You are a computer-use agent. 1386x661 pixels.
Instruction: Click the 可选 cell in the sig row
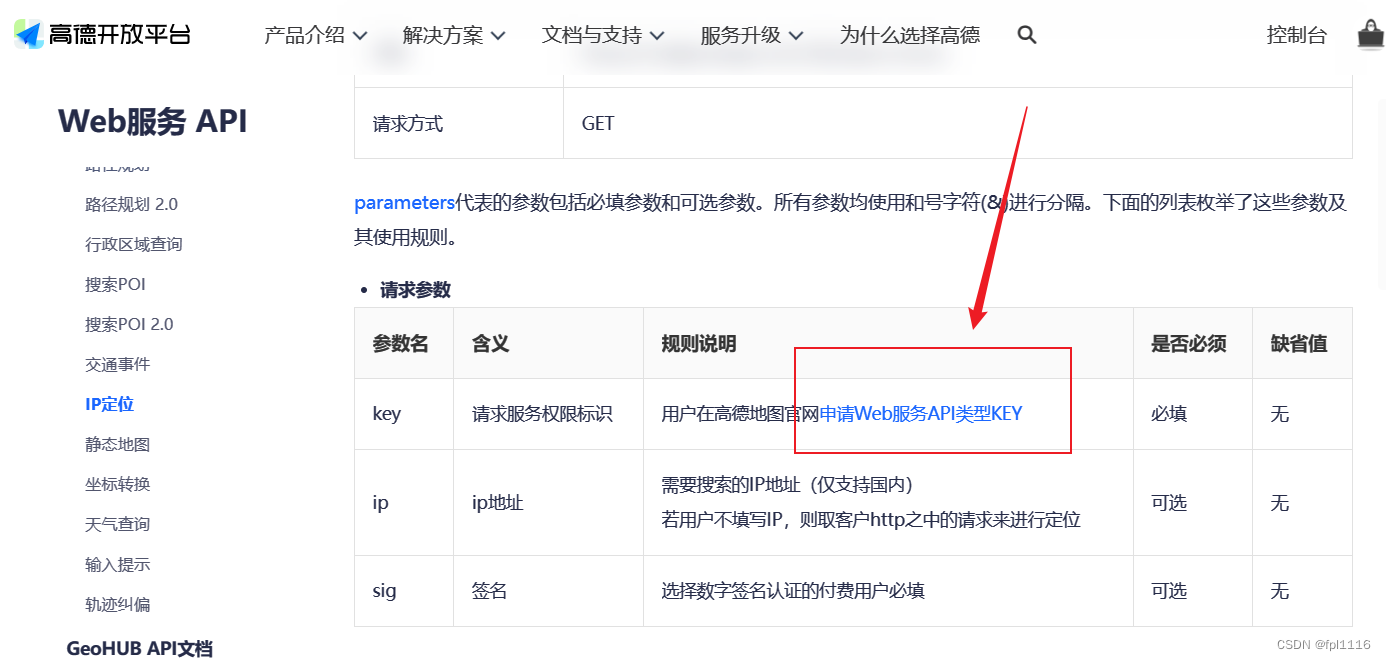pos(1193,591)
